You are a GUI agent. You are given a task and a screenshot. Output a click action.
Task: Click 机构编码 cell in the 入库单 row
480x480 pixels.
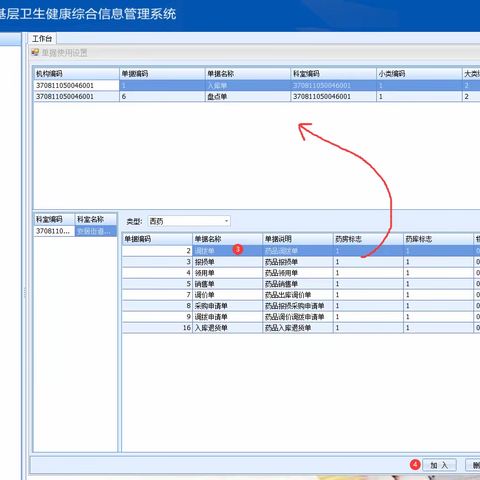76,85
